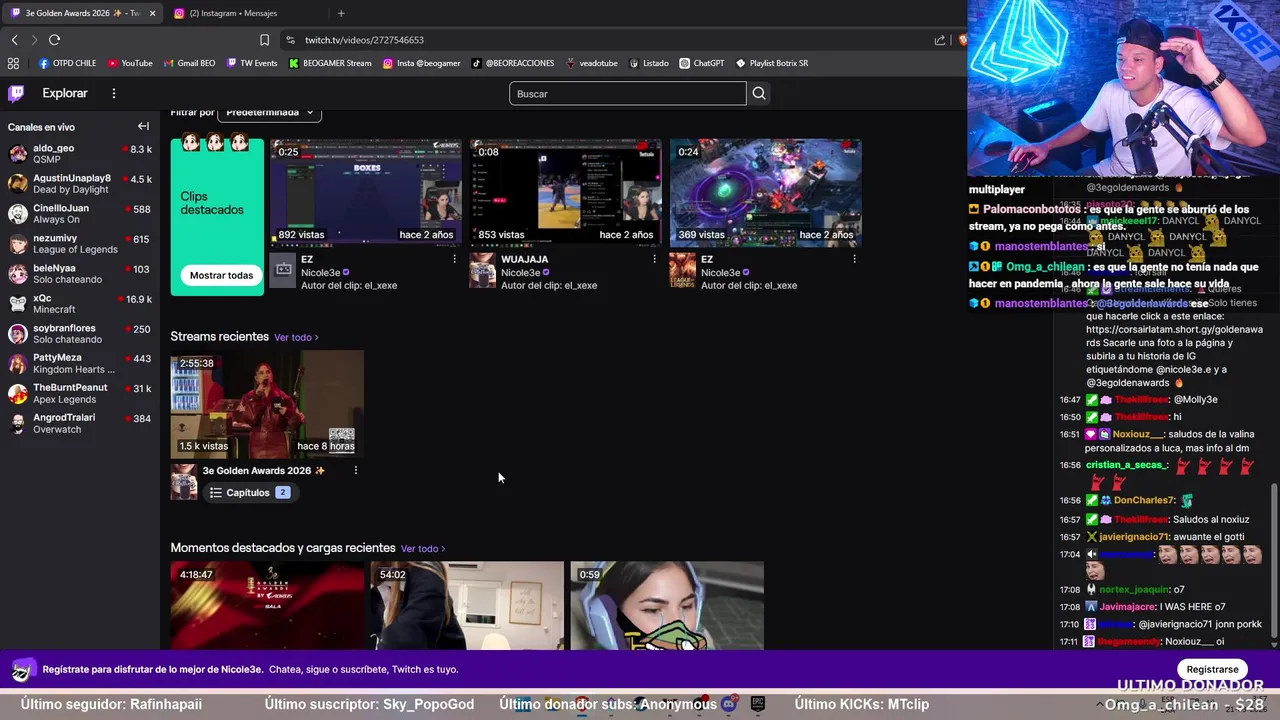Click the category icon beside first EZ clip
This screenshot has width=1280, height=720.
283,270
